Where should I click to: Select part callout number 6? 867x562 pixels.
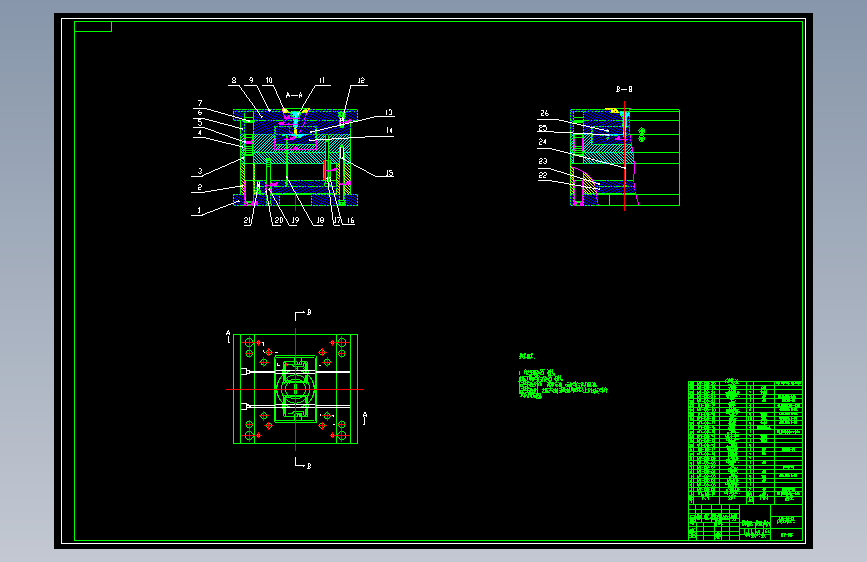point(200,112)
